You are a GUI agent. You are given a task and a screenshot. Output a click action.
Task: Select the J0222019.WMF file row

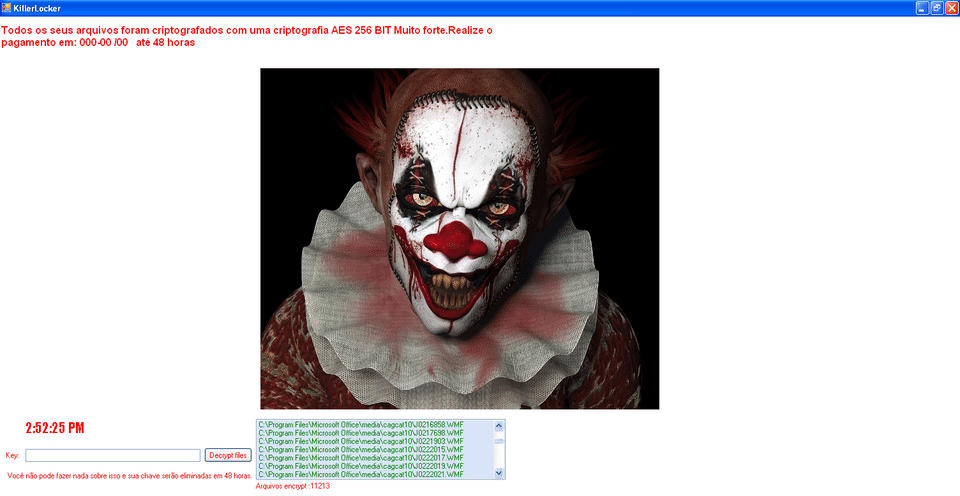(375, 466)
